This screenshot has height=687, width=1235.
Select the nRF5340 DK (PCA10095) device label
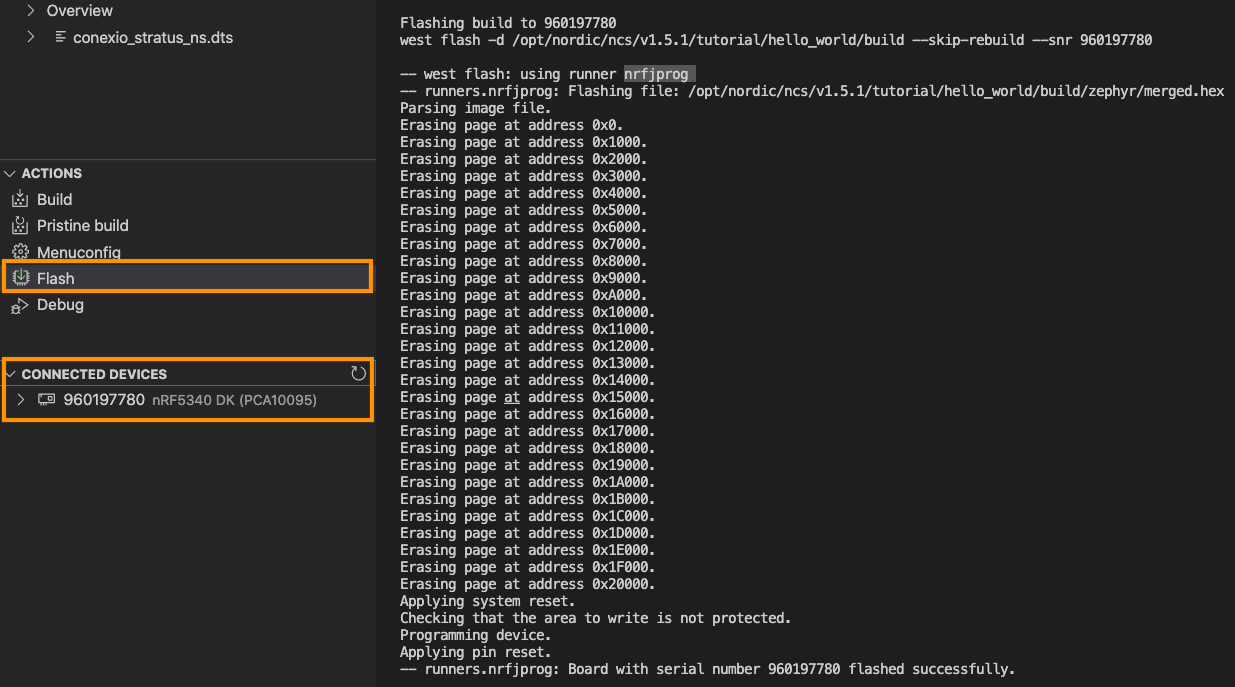tap(234, 400)
